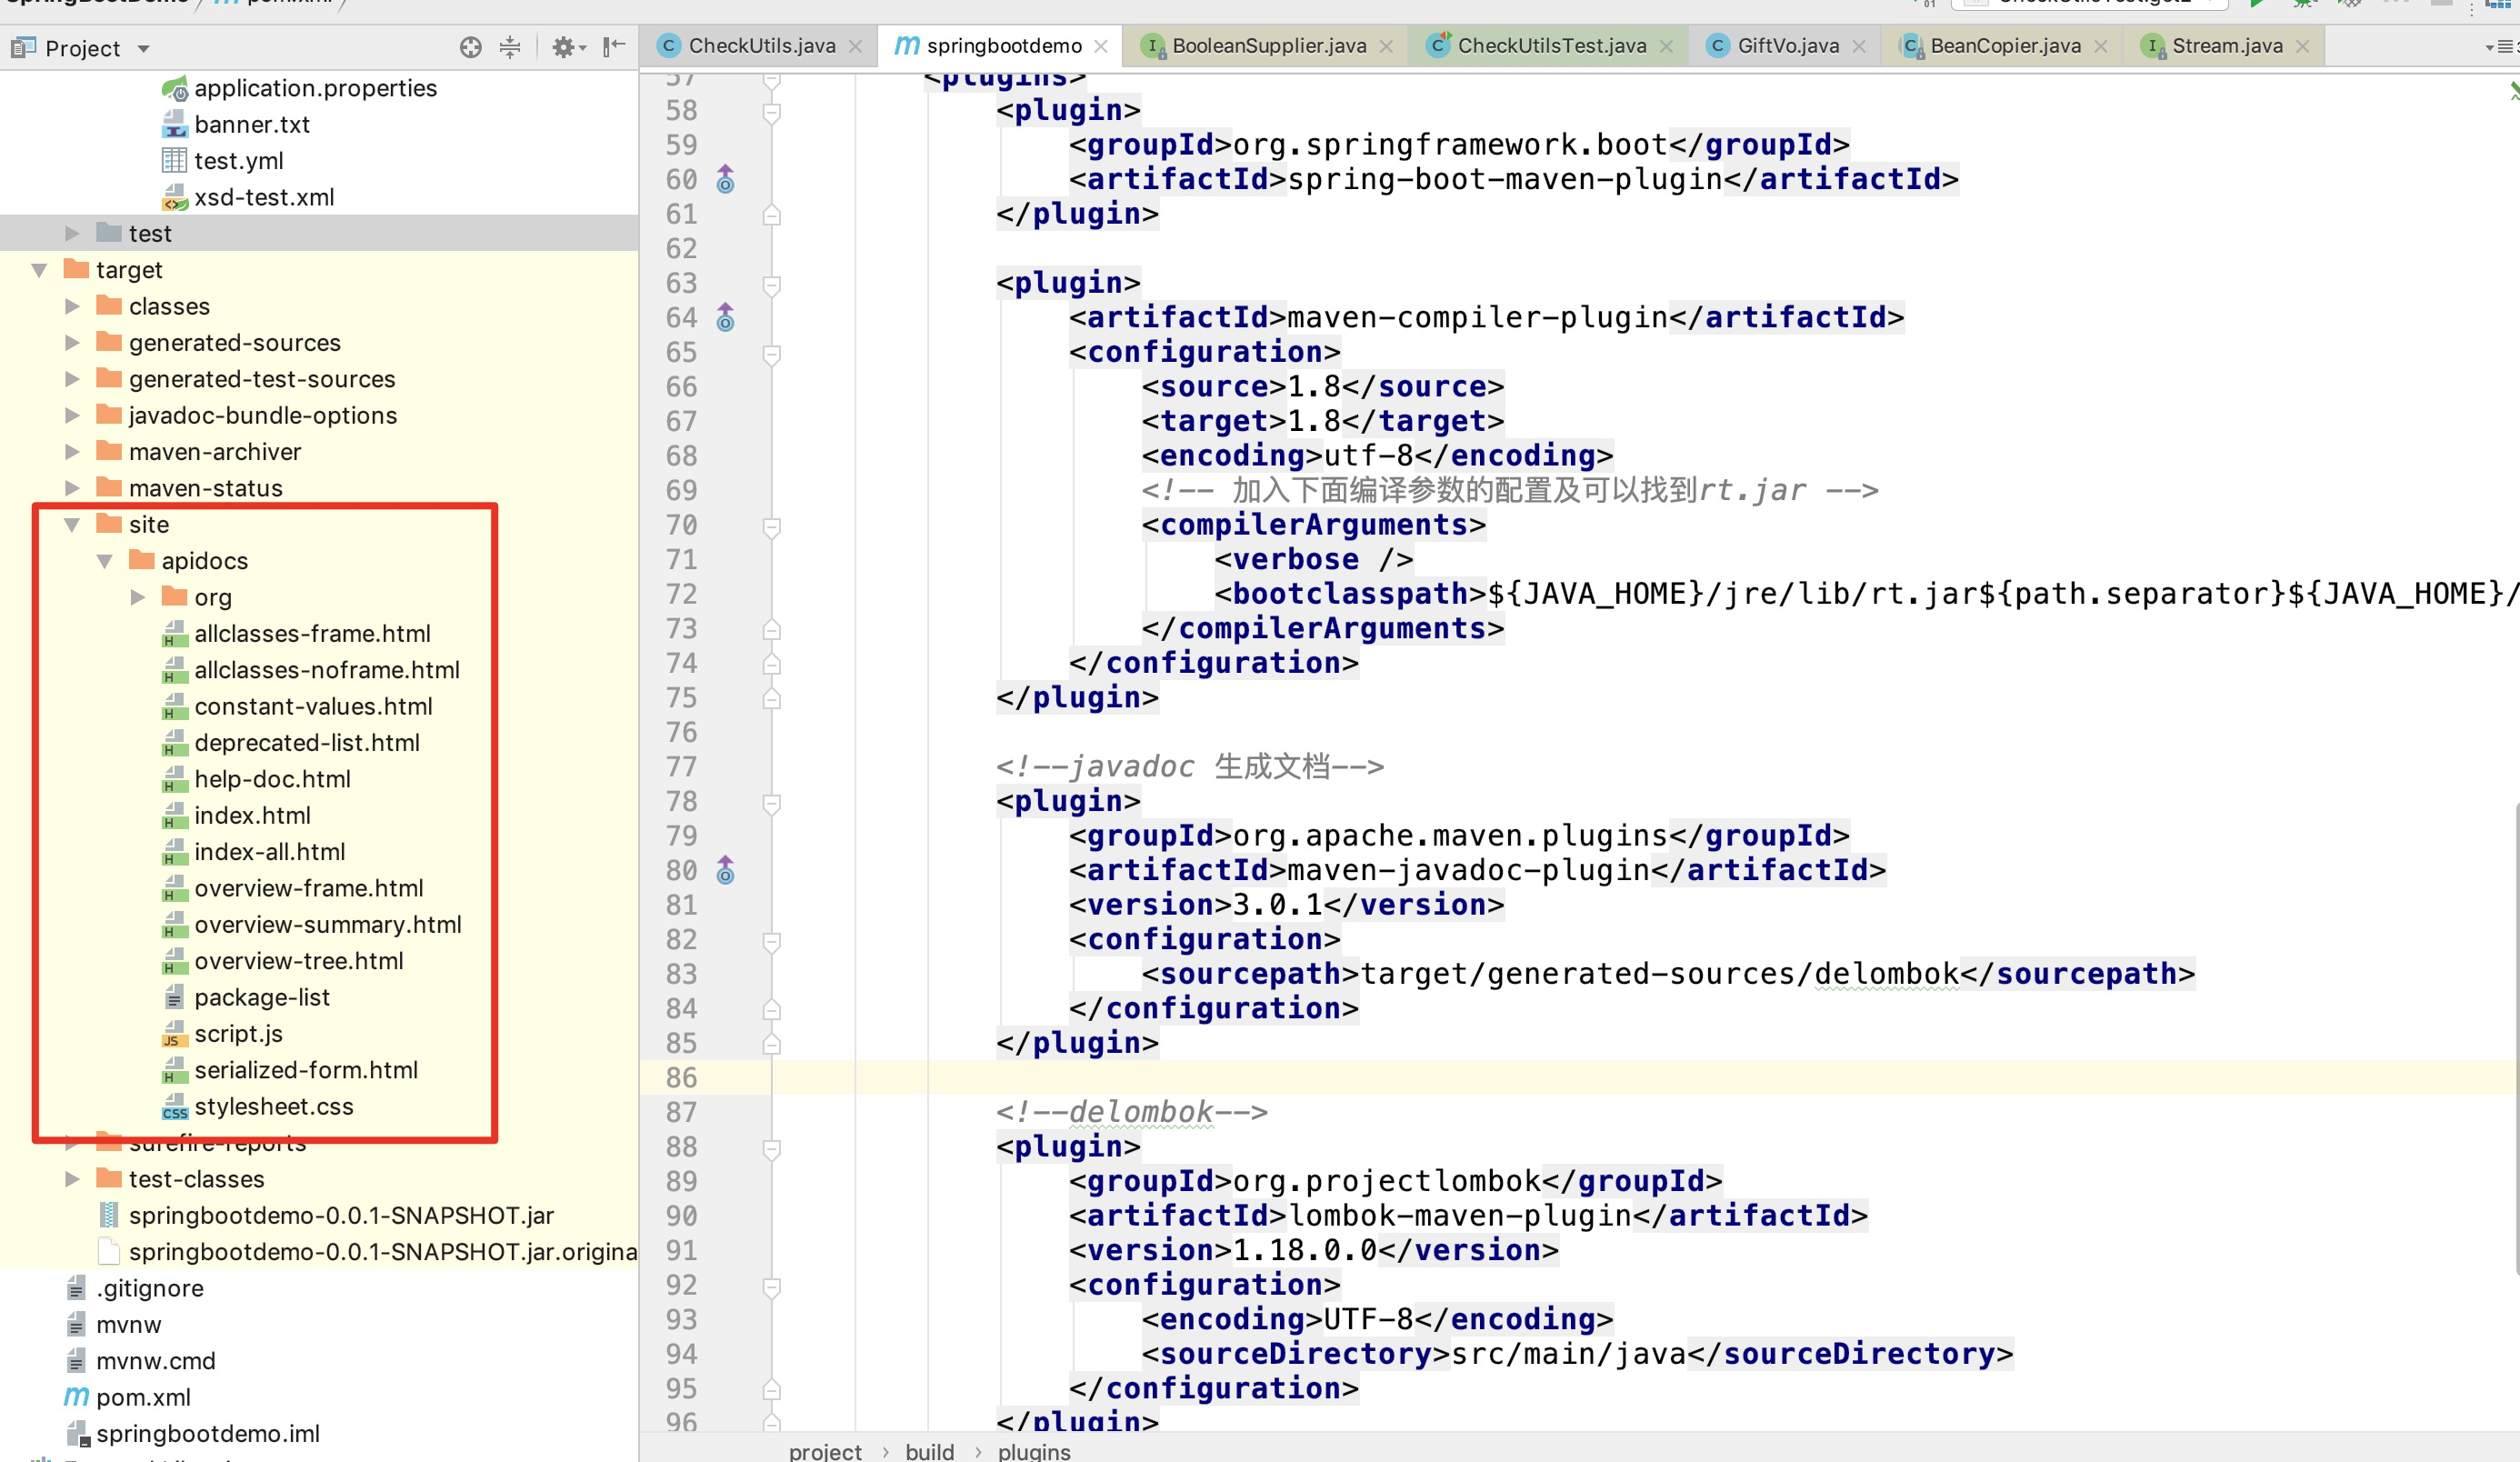
Task: Expand the org folder under apidocs
Action: 138,598
